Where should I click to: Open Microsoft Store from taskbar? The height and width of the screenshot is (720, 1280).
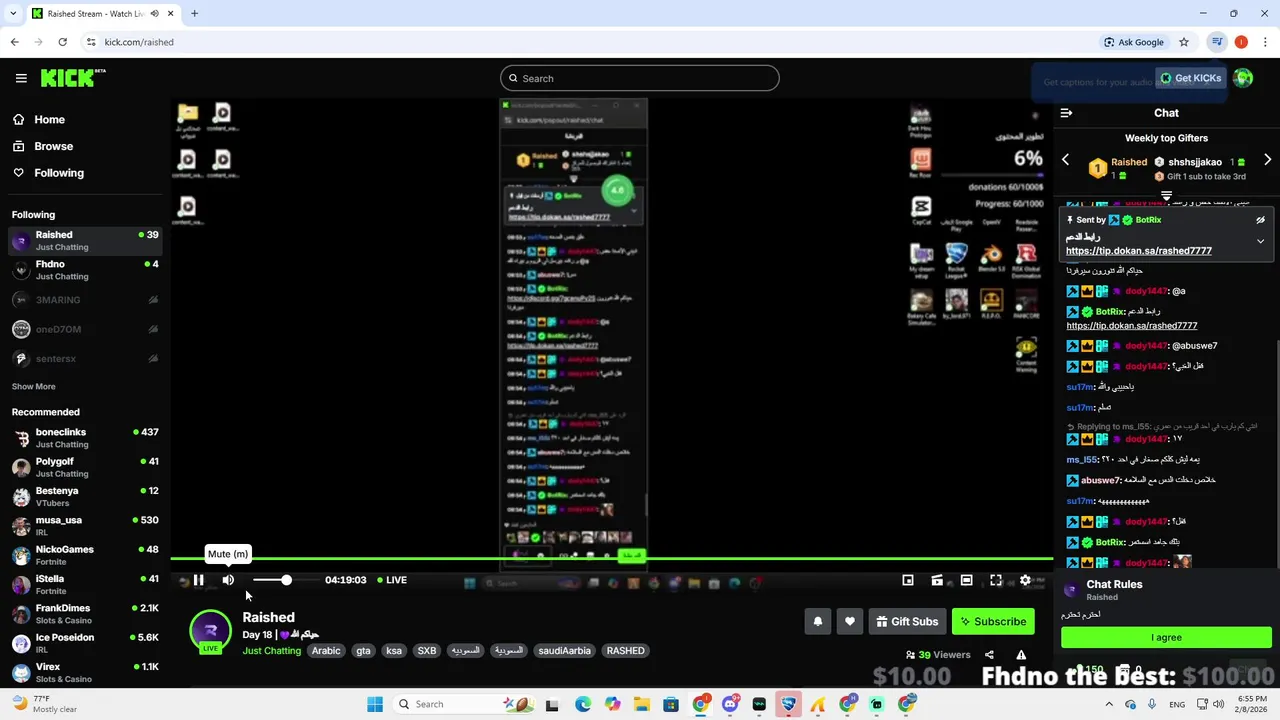(671, 704)
